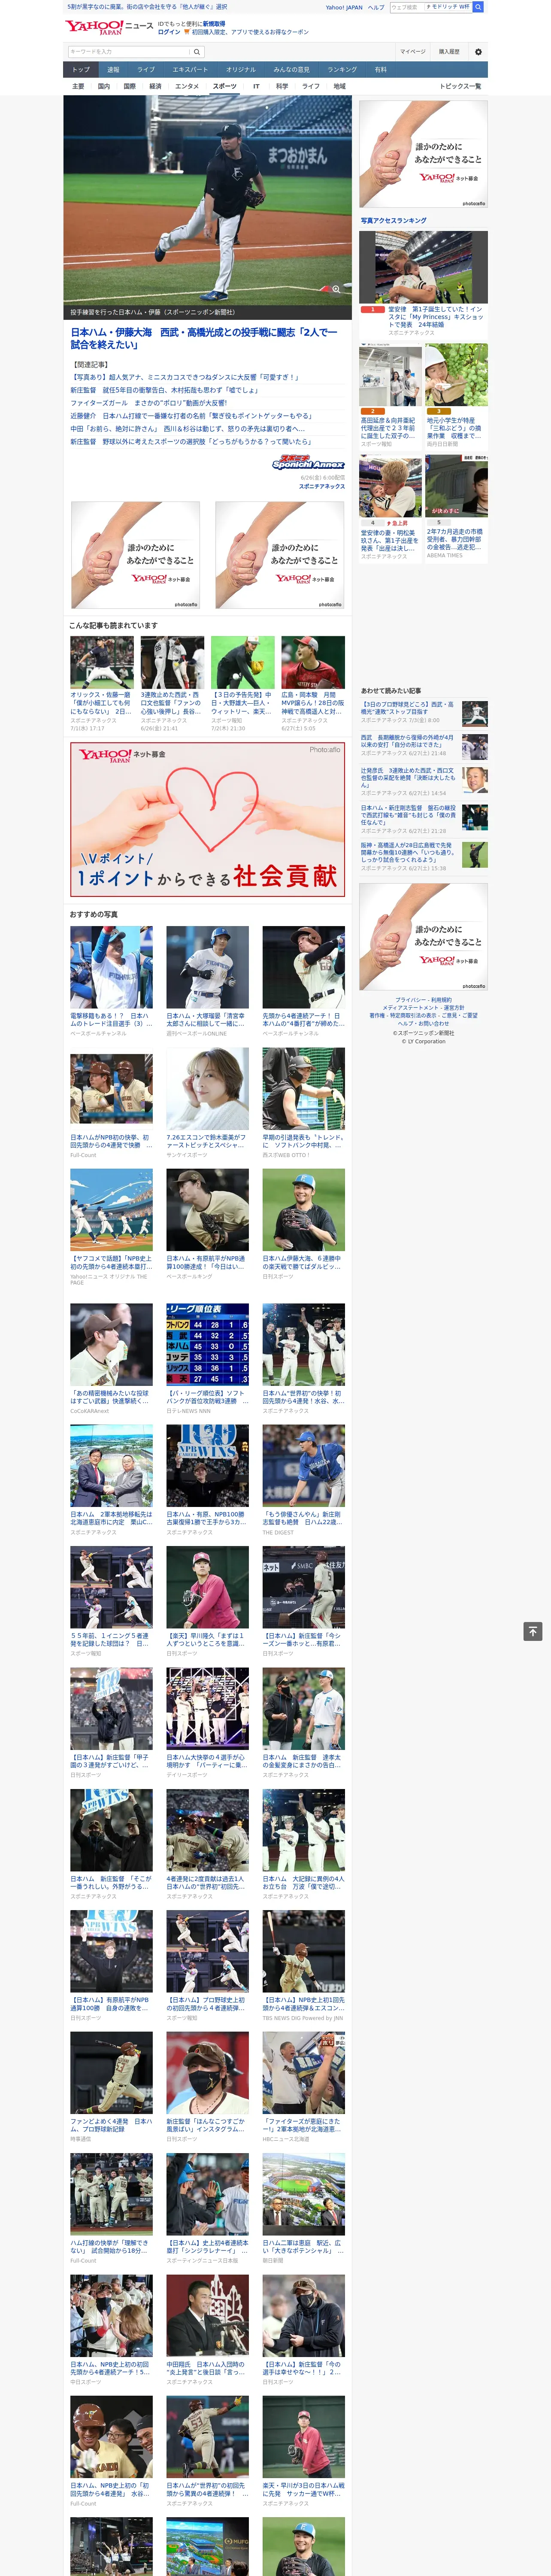Click top-right Yahoo ネット募金 handshake ad
The width and height of the screenshot is (551, 2576).
click(x=424, y=154)
